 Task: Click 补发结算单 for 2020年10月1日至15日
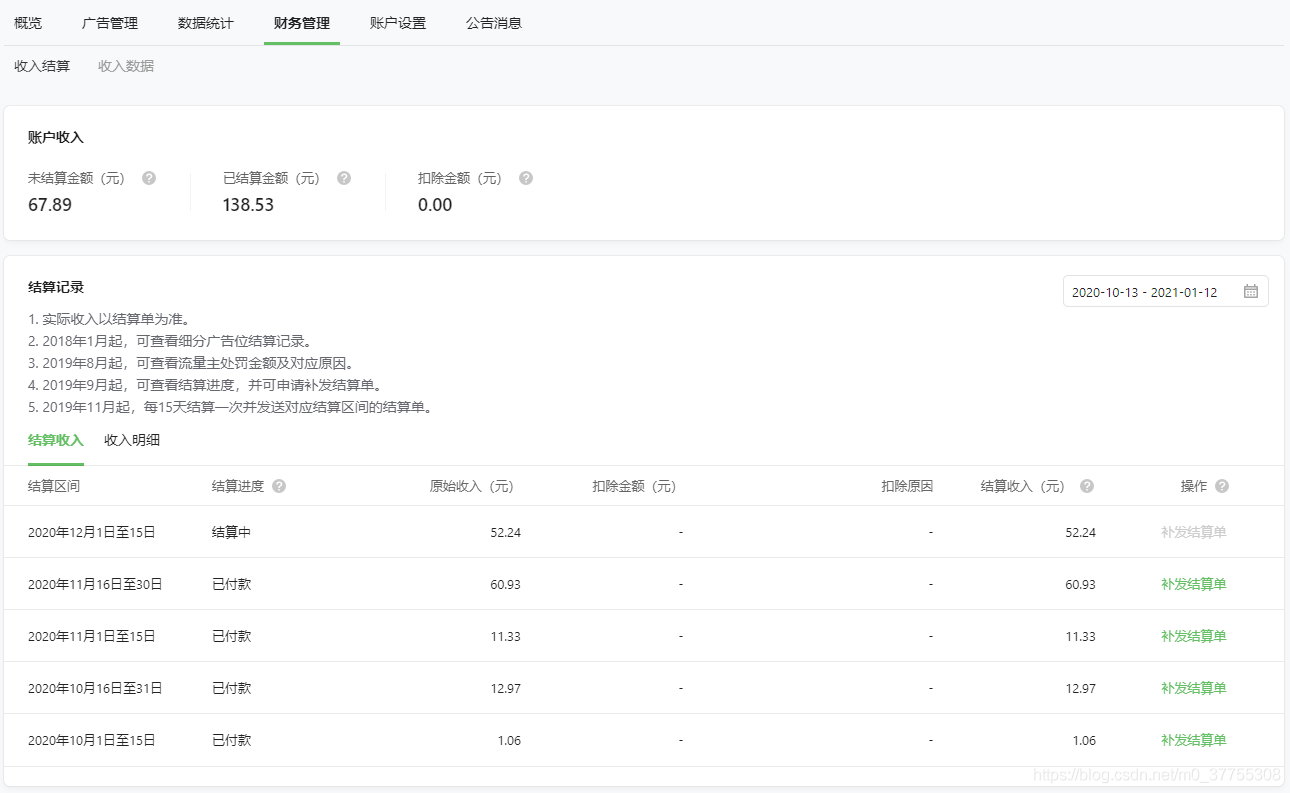(x=1192, y=740)
